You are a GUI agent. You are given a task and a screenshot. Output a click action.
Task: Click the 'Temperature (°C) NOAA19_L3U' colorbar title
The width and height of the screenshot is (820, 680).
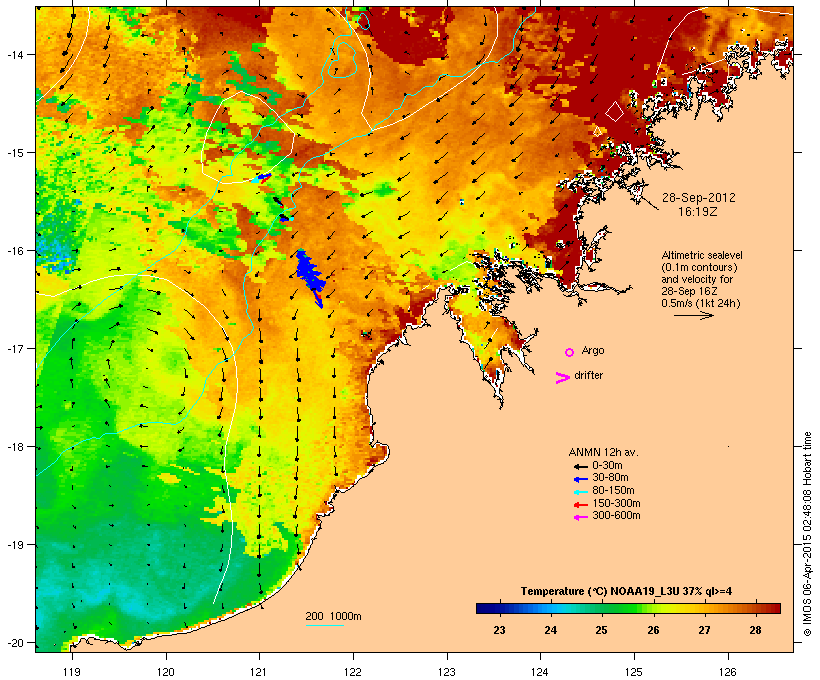coord(626,592)
